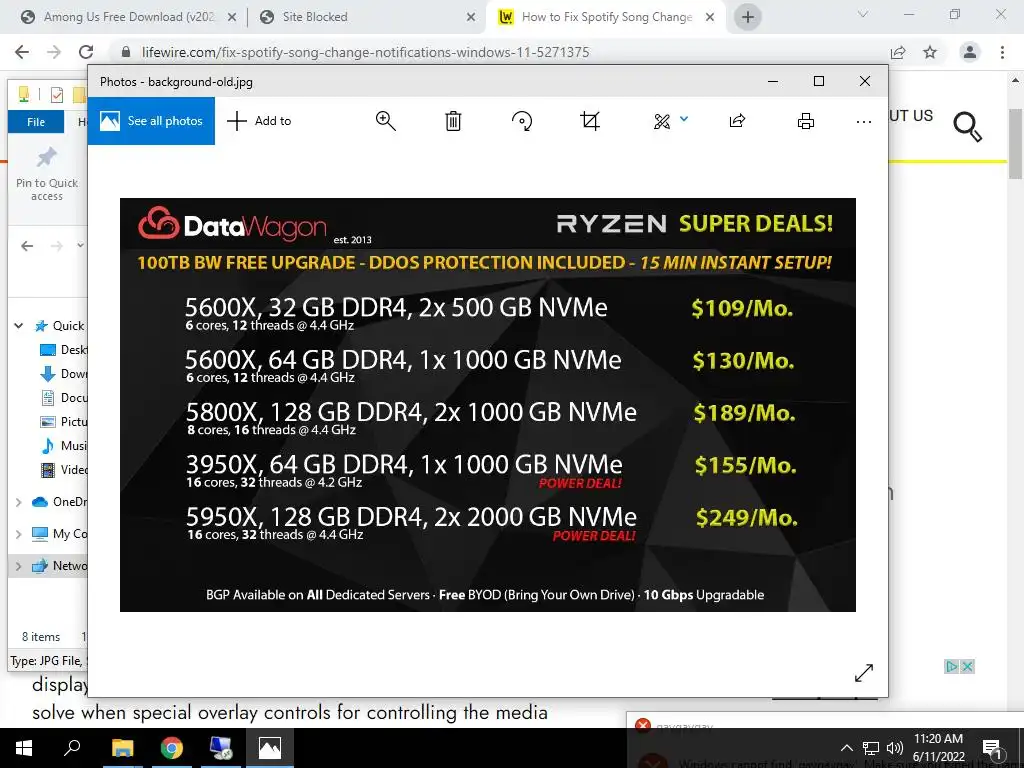Select Pictures in the File Explorer tree
The image size is (1024, 768).
point(63,422)
